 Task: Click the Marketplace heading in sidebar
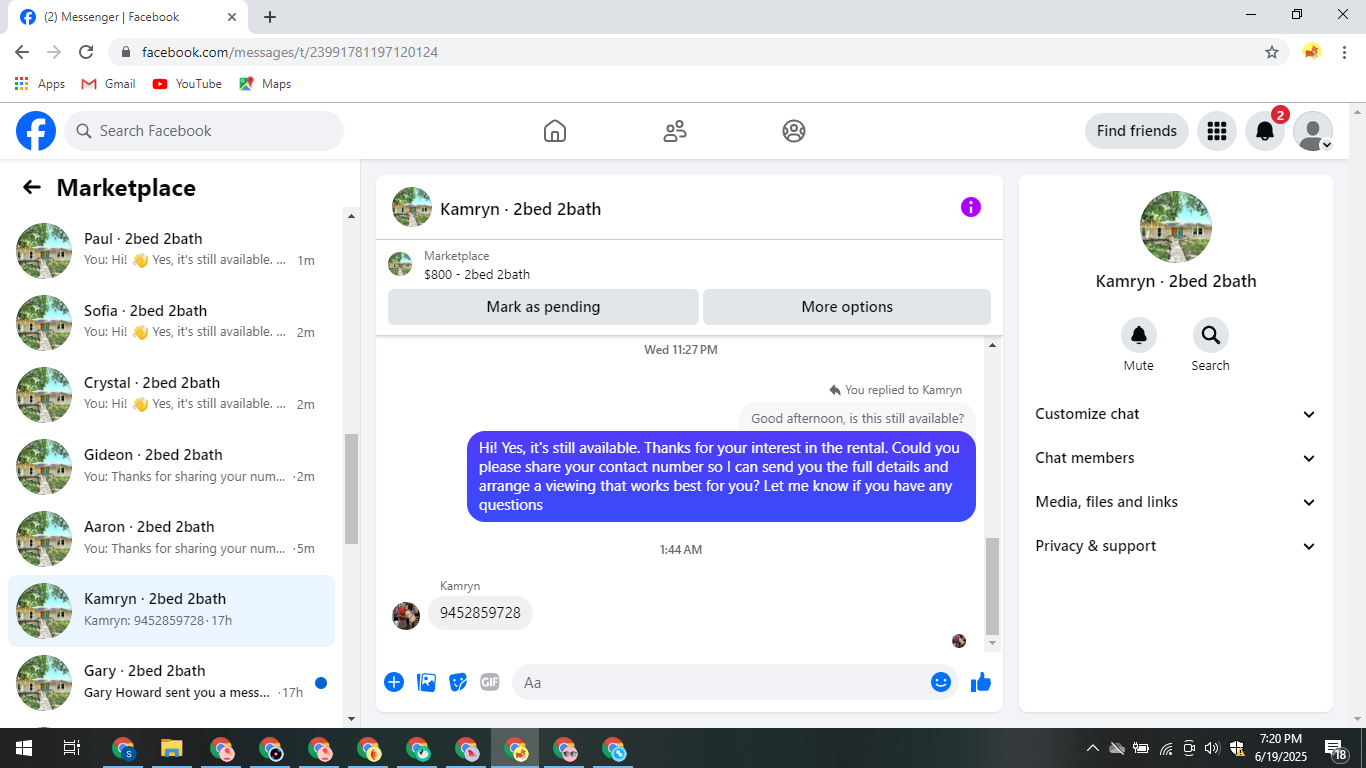coord(126,188)
